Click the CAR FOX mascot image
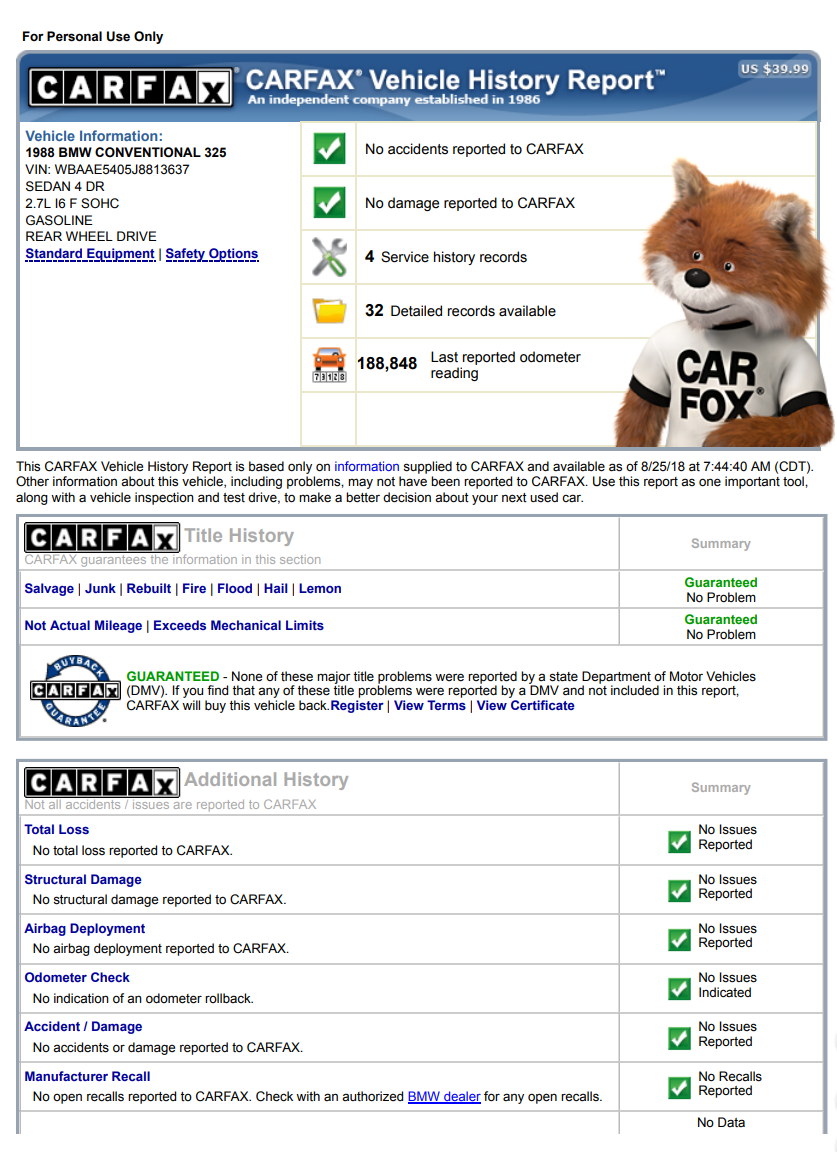The image size is (837, 1152). coord(724,305)
